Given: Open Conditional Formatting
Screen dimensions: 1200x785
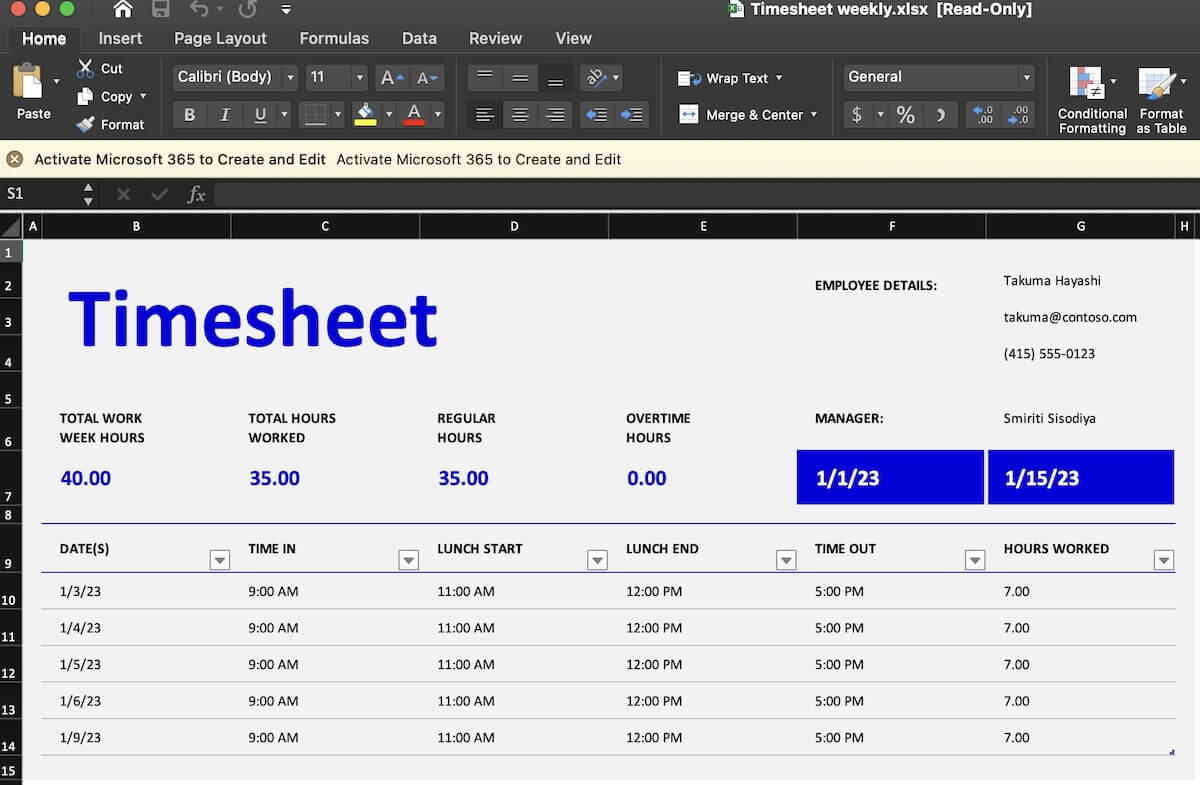Looking at the screenshot, I should [x=1091, y=101].
